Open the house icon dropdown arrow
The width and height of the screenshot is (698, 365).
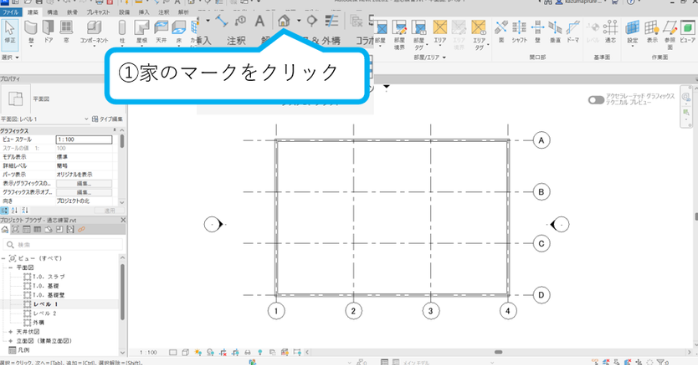click(299, 20)
